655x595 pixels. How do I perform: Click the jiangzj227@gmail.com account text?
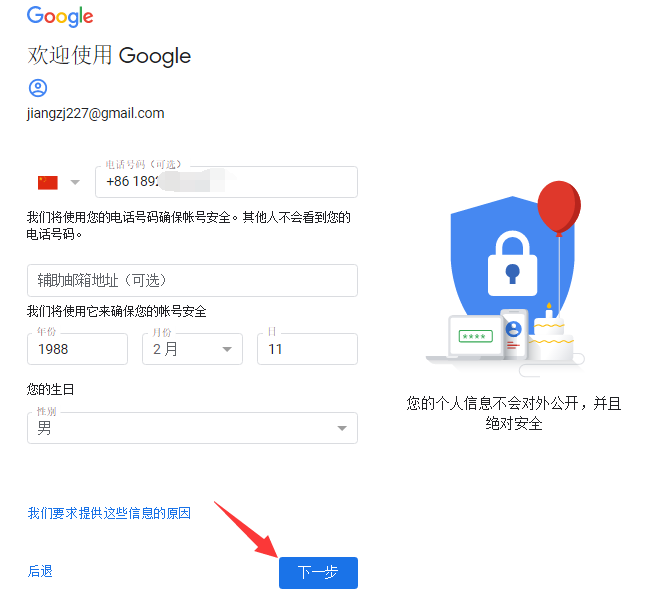96,113
